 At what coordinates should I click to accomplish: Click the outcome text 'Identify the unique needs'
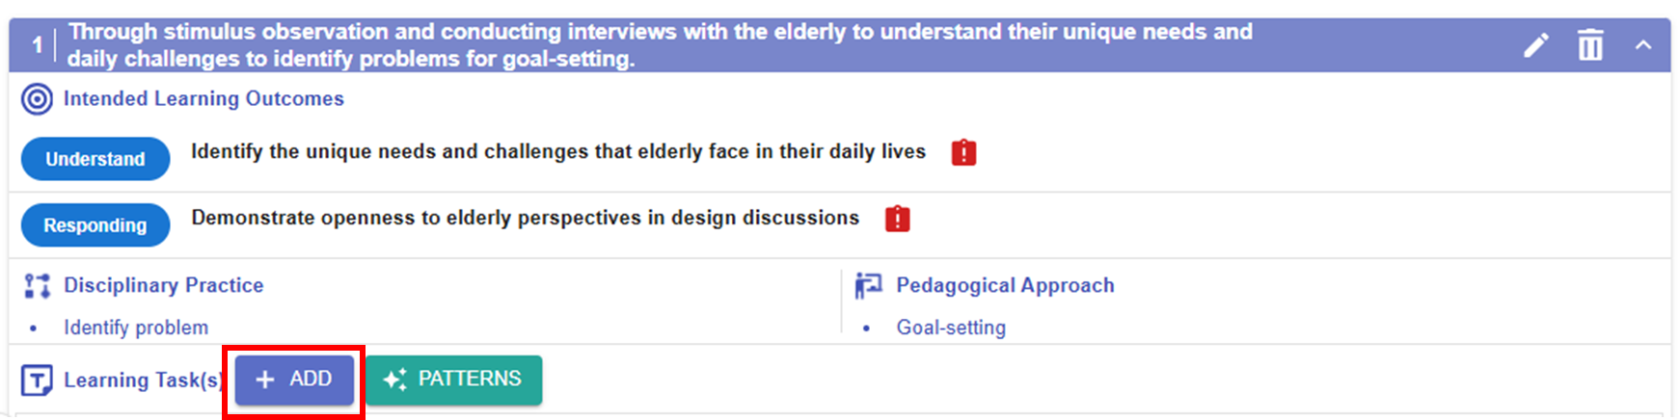point(558,152)
